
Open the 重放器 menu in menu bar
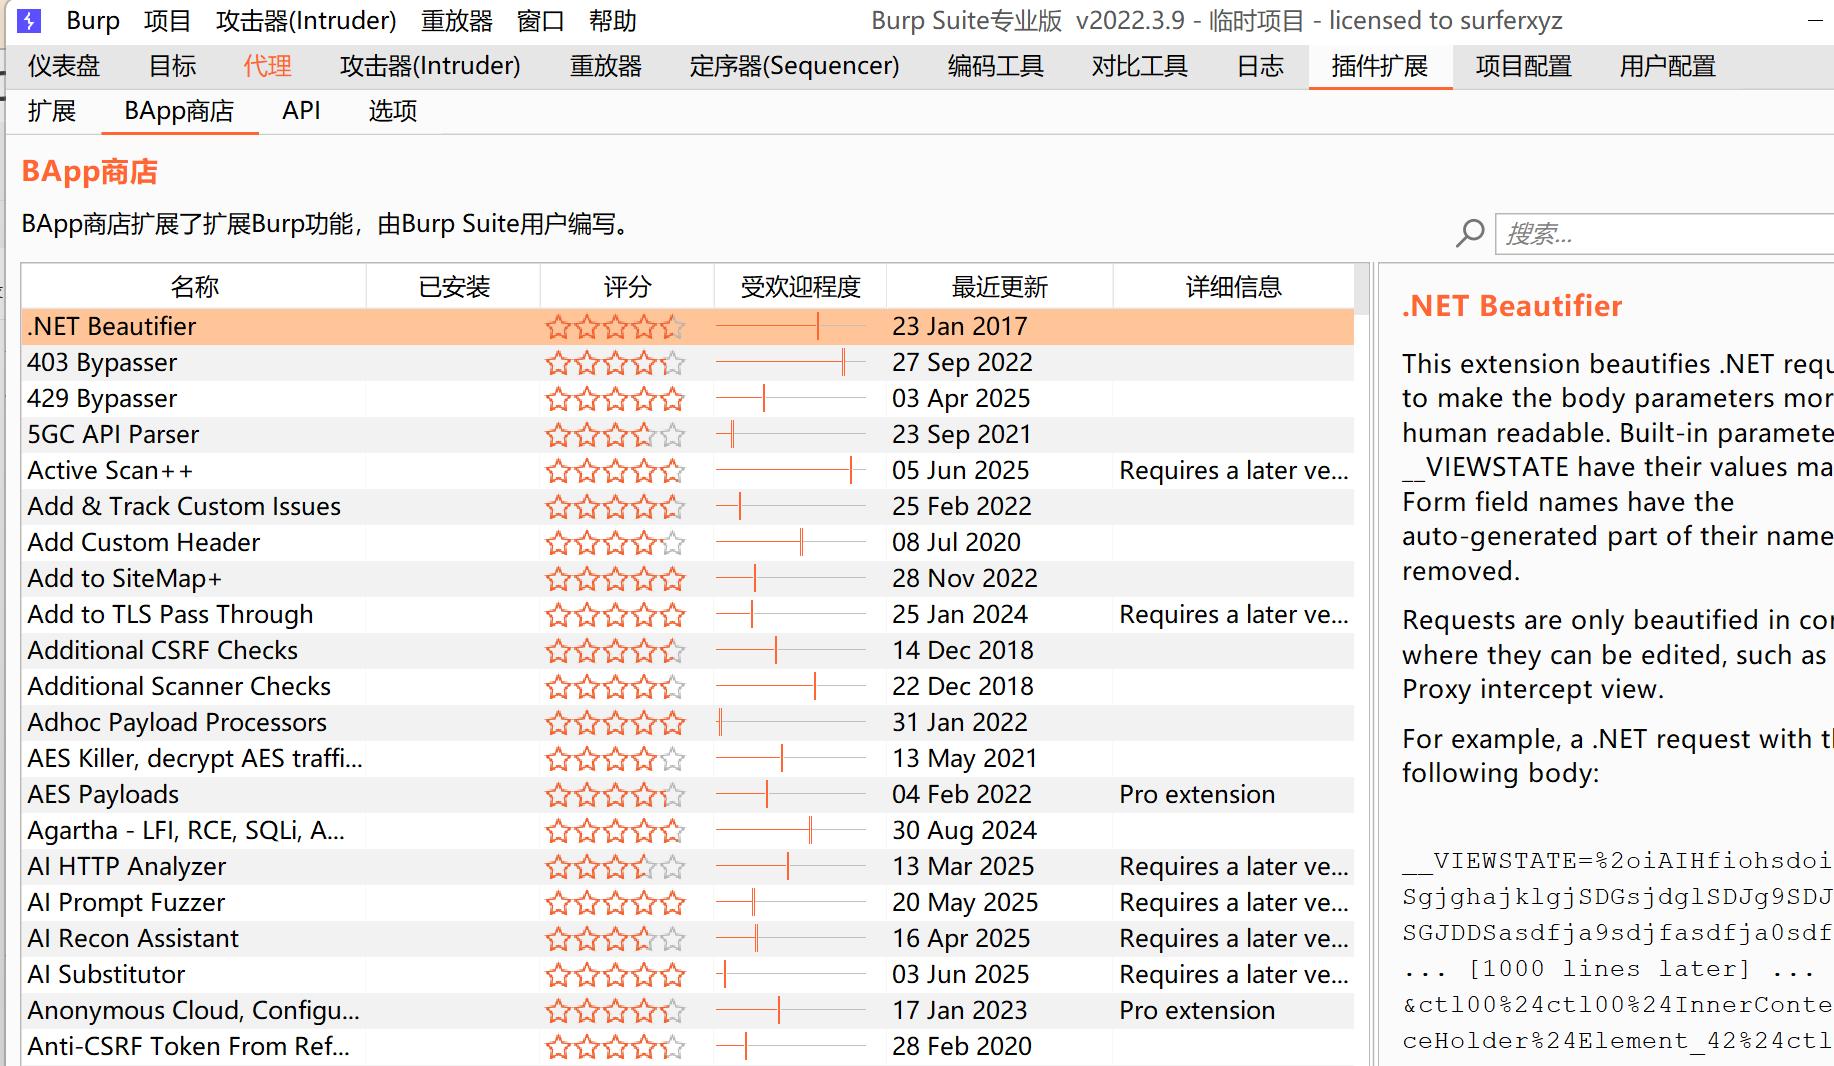click(457, 20)
